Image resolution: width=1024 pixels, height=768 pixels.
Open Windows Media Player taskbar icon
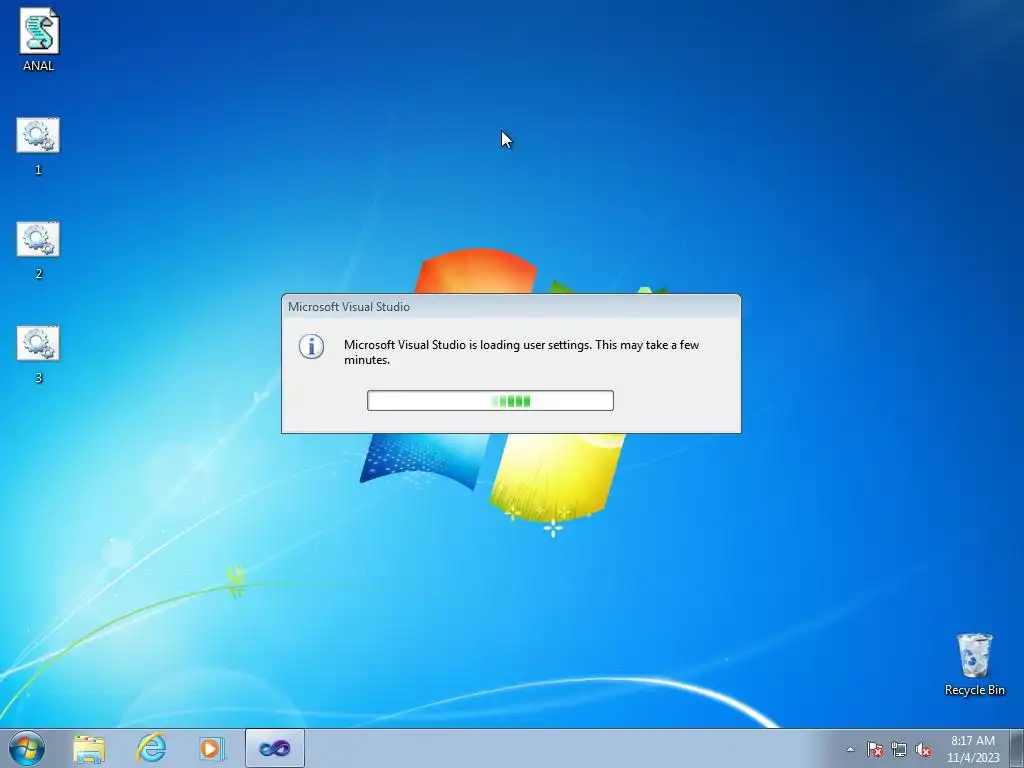pyautogui.click(x=212, y=748)
